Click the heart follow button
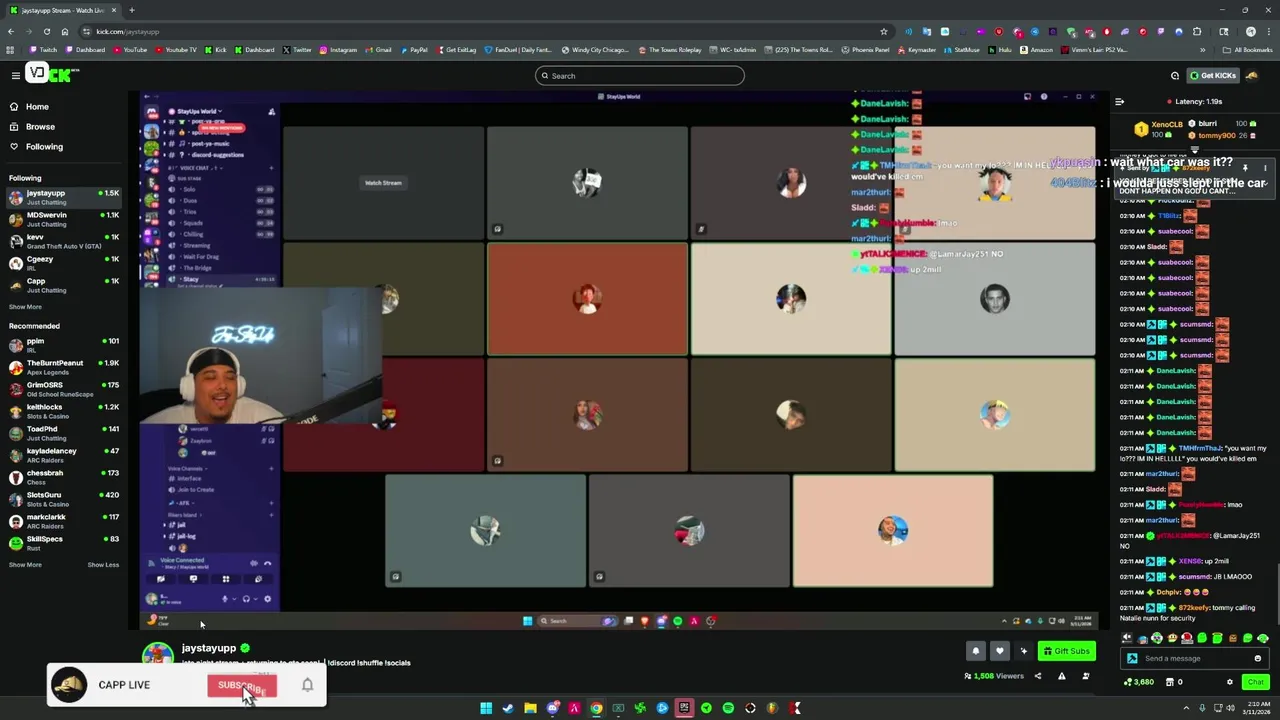1280x720 pixels. click(999, 651)
